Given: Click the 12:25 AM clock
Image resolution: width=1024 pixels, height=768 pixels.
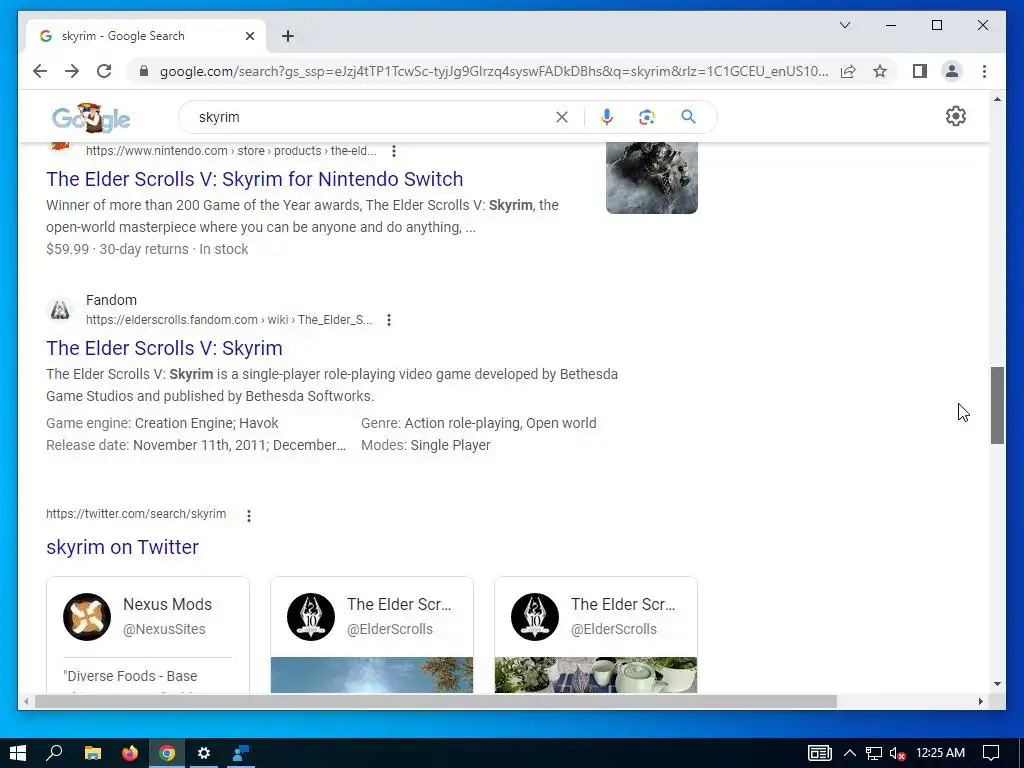Looking at the screenshot, I should coord(940,753).
